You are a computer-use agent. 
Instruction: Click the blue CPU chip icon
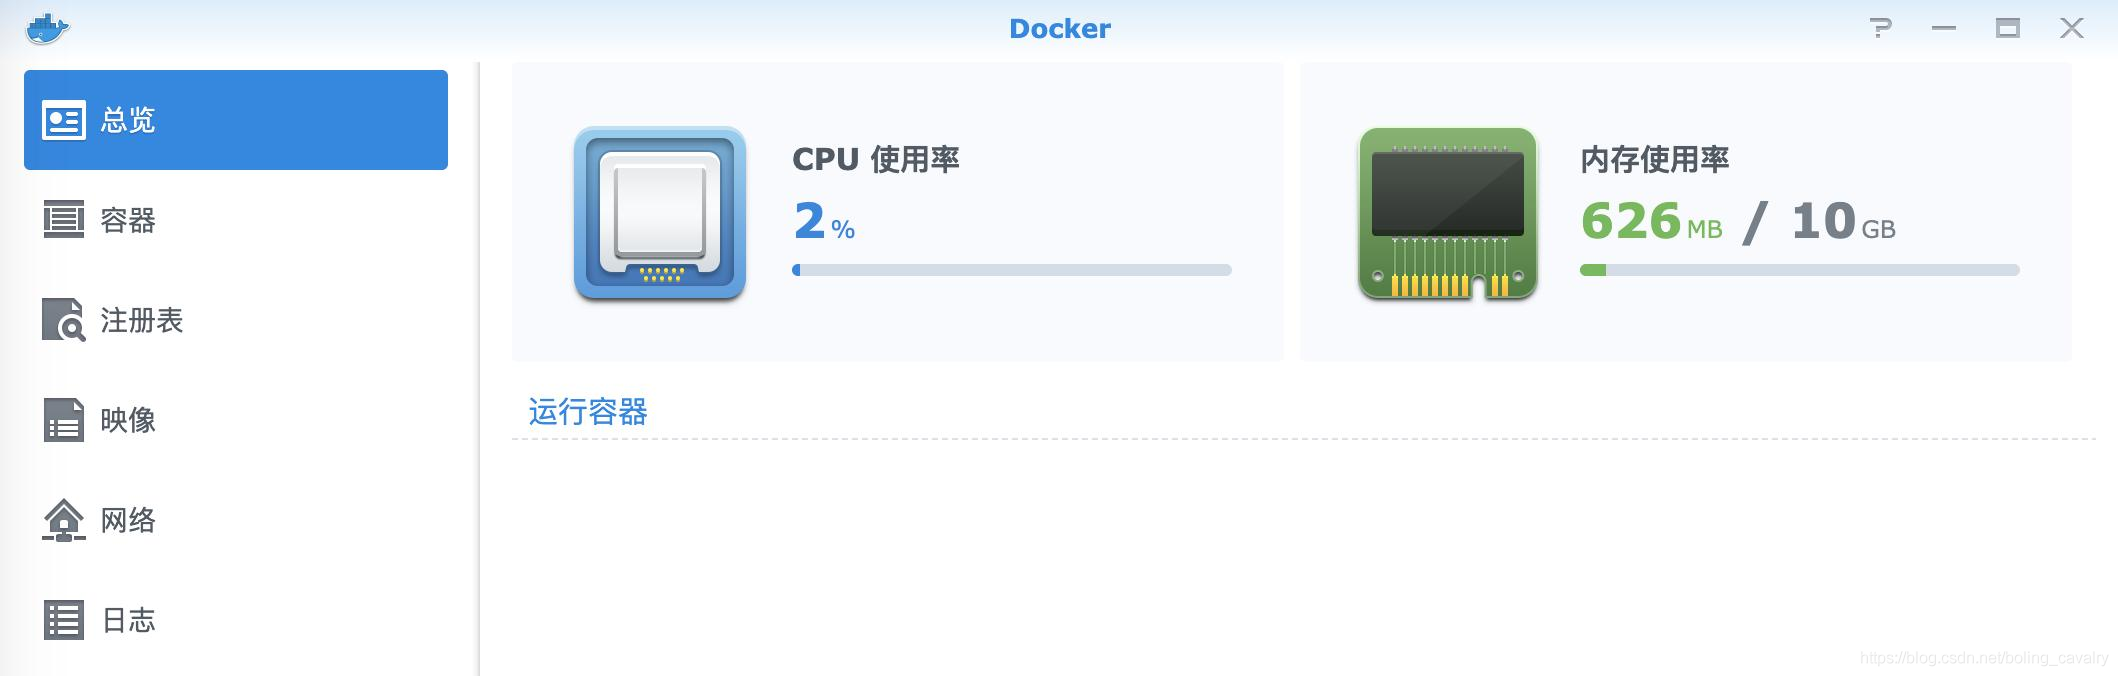point(660,213)
